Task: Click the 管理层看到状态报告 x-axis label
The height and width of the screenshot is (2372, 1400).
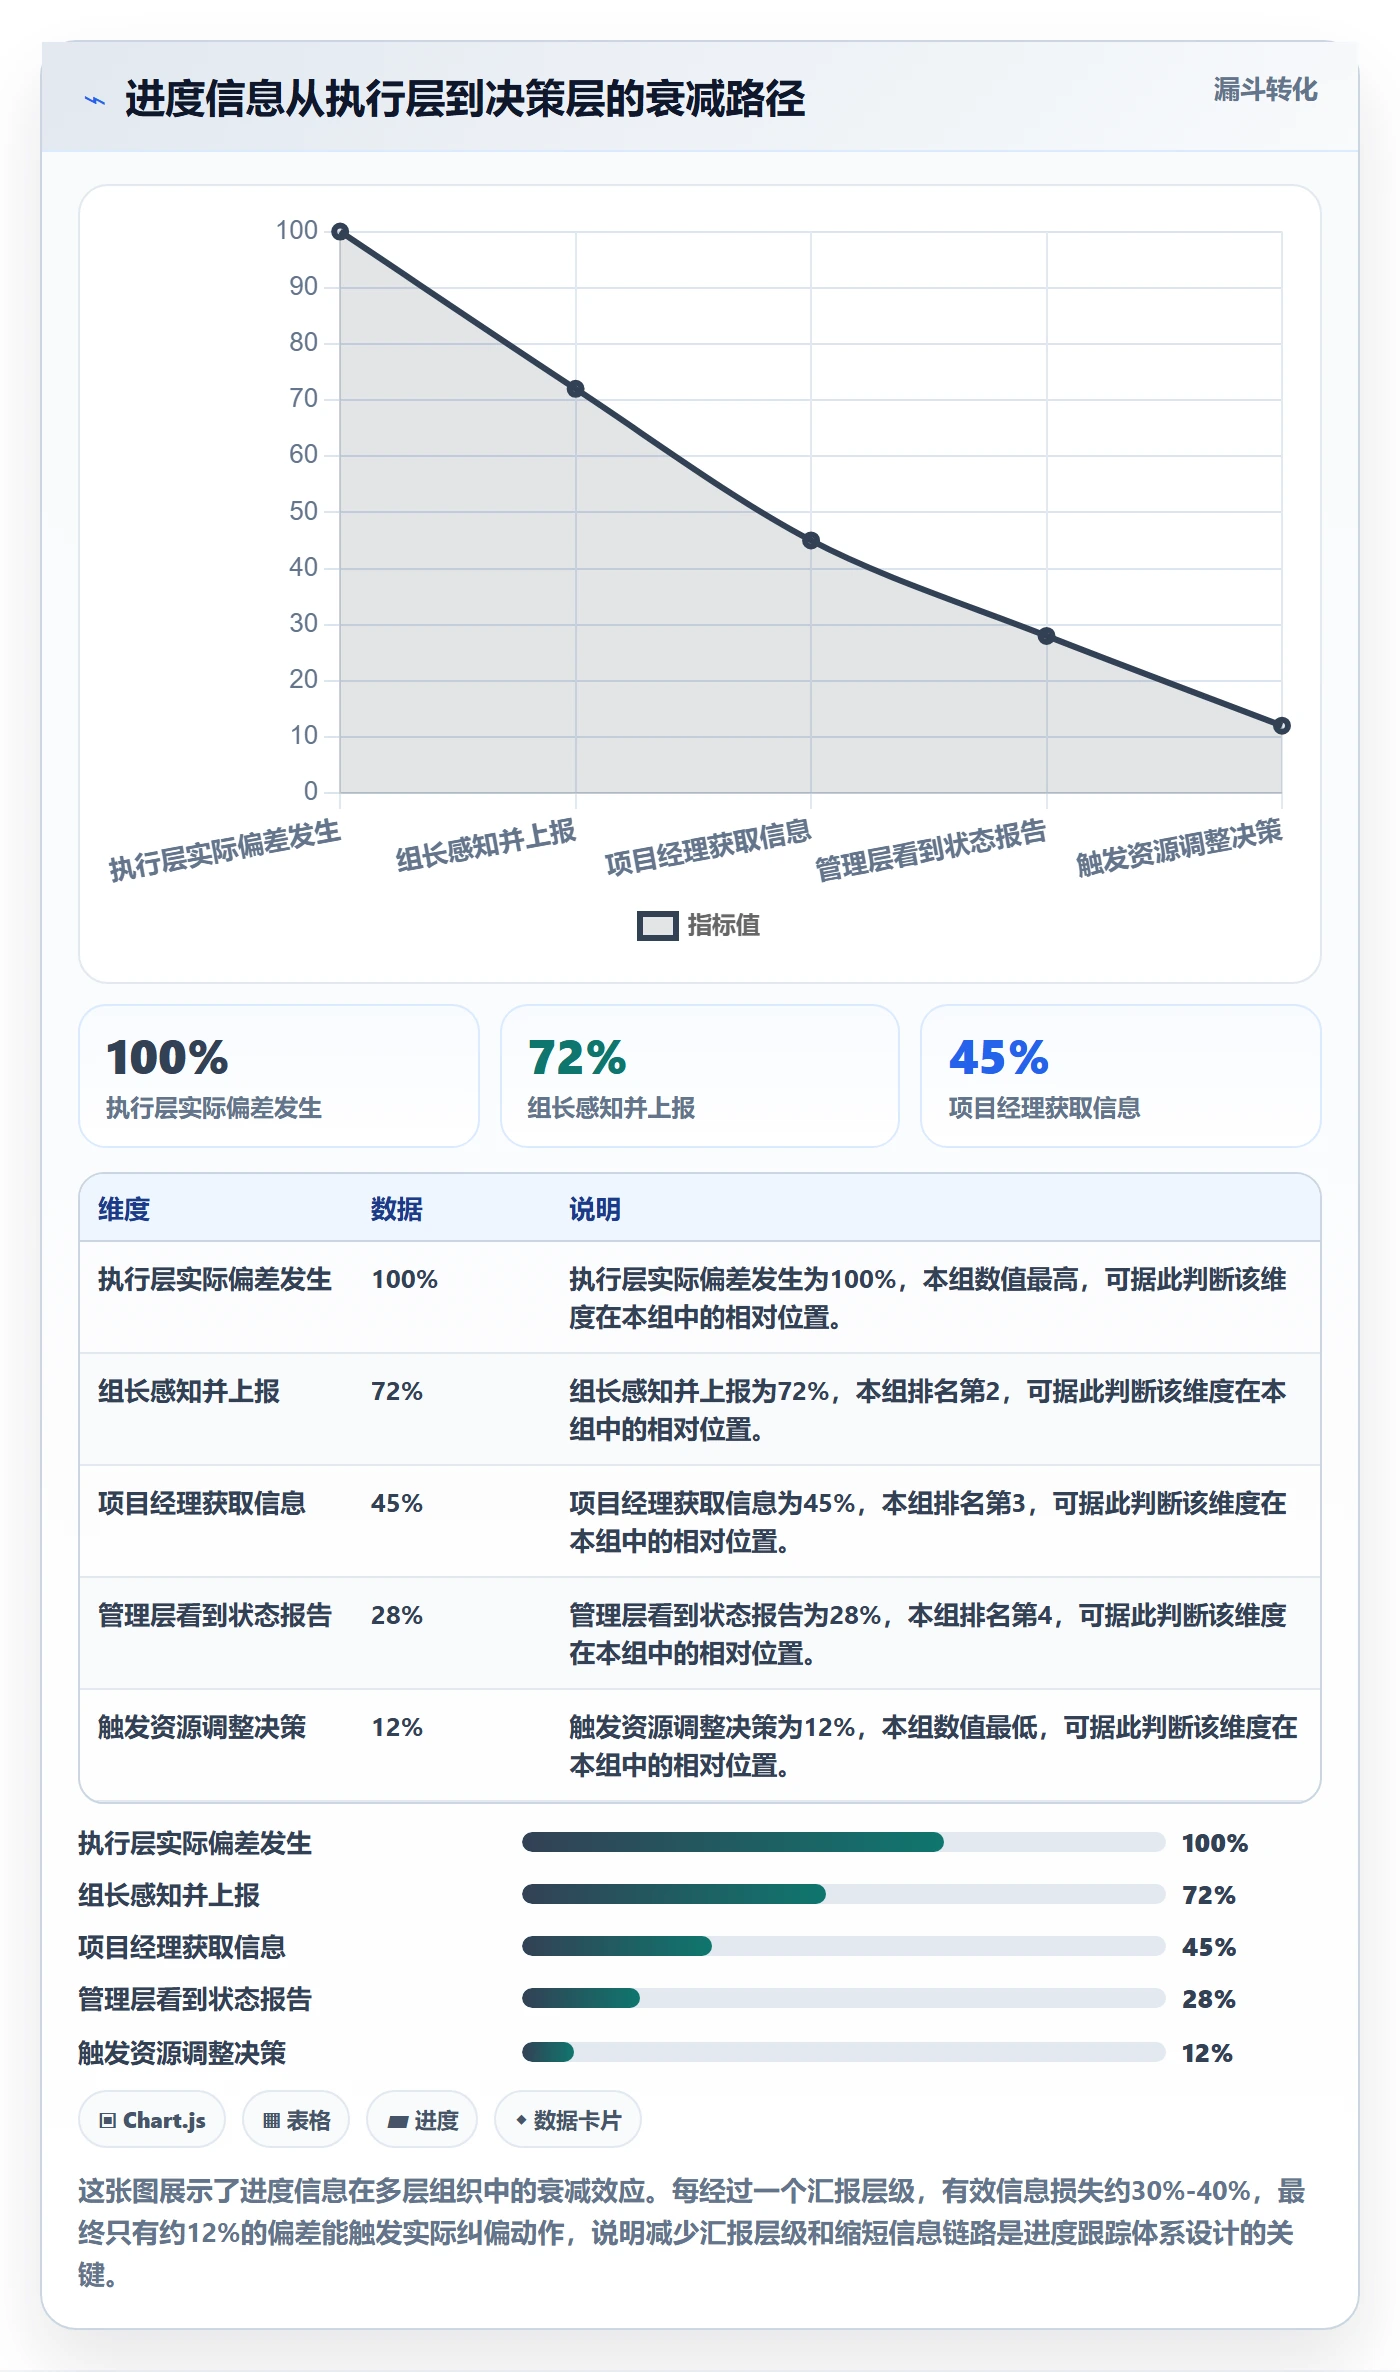Action: [x=931, y=850]
